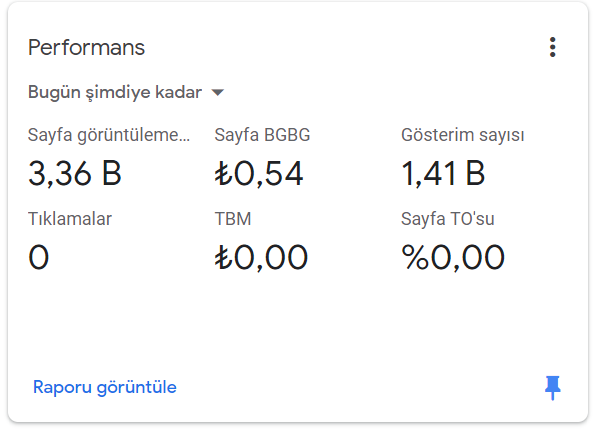This screenshot has height=434, width=597.
Task: Open 'Bugün şimdiye kadar' period selector
Action: (x=126, y=93)
